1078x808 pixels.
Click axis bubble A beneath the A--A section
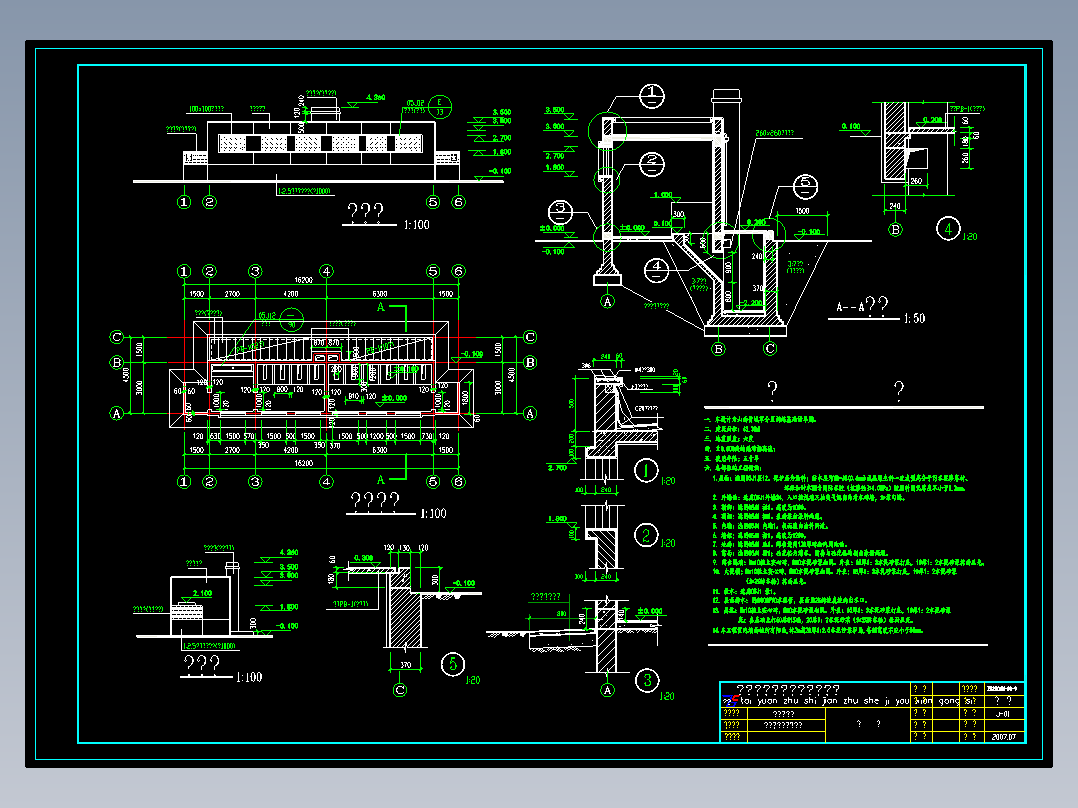click(607, 301)
